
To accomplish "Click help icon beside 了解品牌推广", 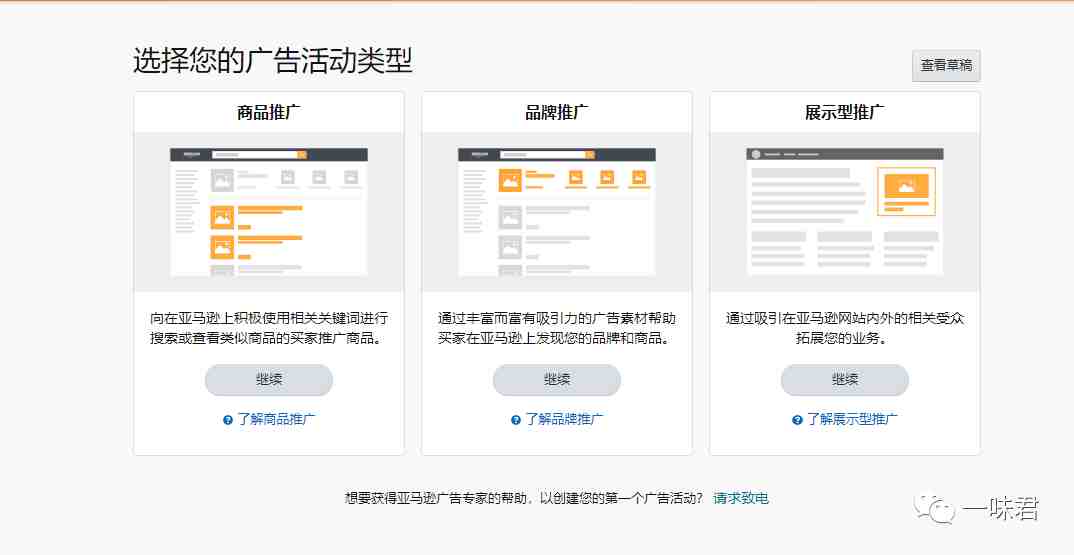I will tap(516, 420).
